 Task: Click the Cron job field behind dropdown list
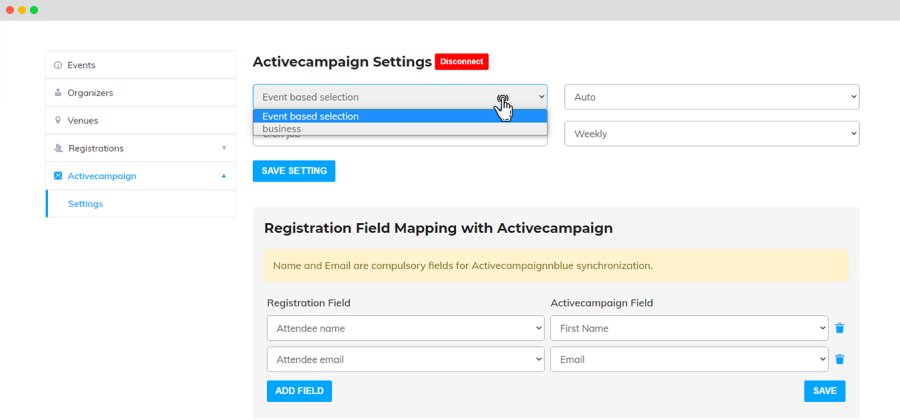tap(400, 141)
